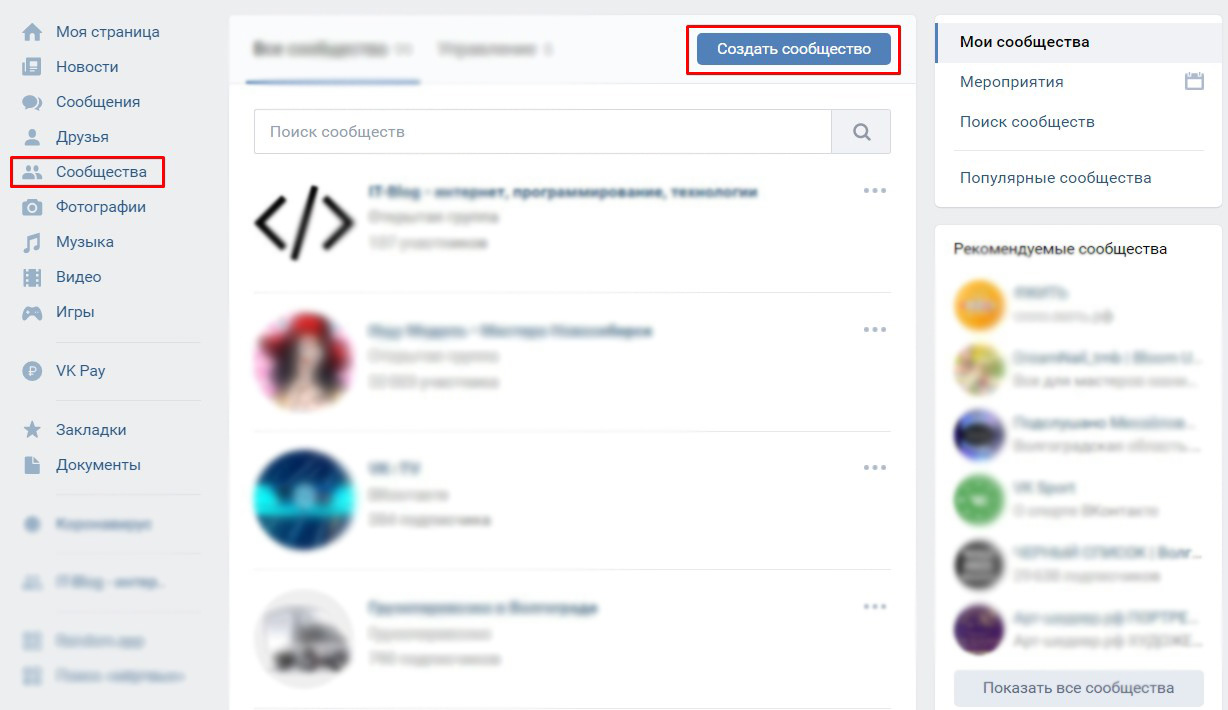Click the magnifier search button
Screen dimensions: 1228x710
[x=861, y=132]
